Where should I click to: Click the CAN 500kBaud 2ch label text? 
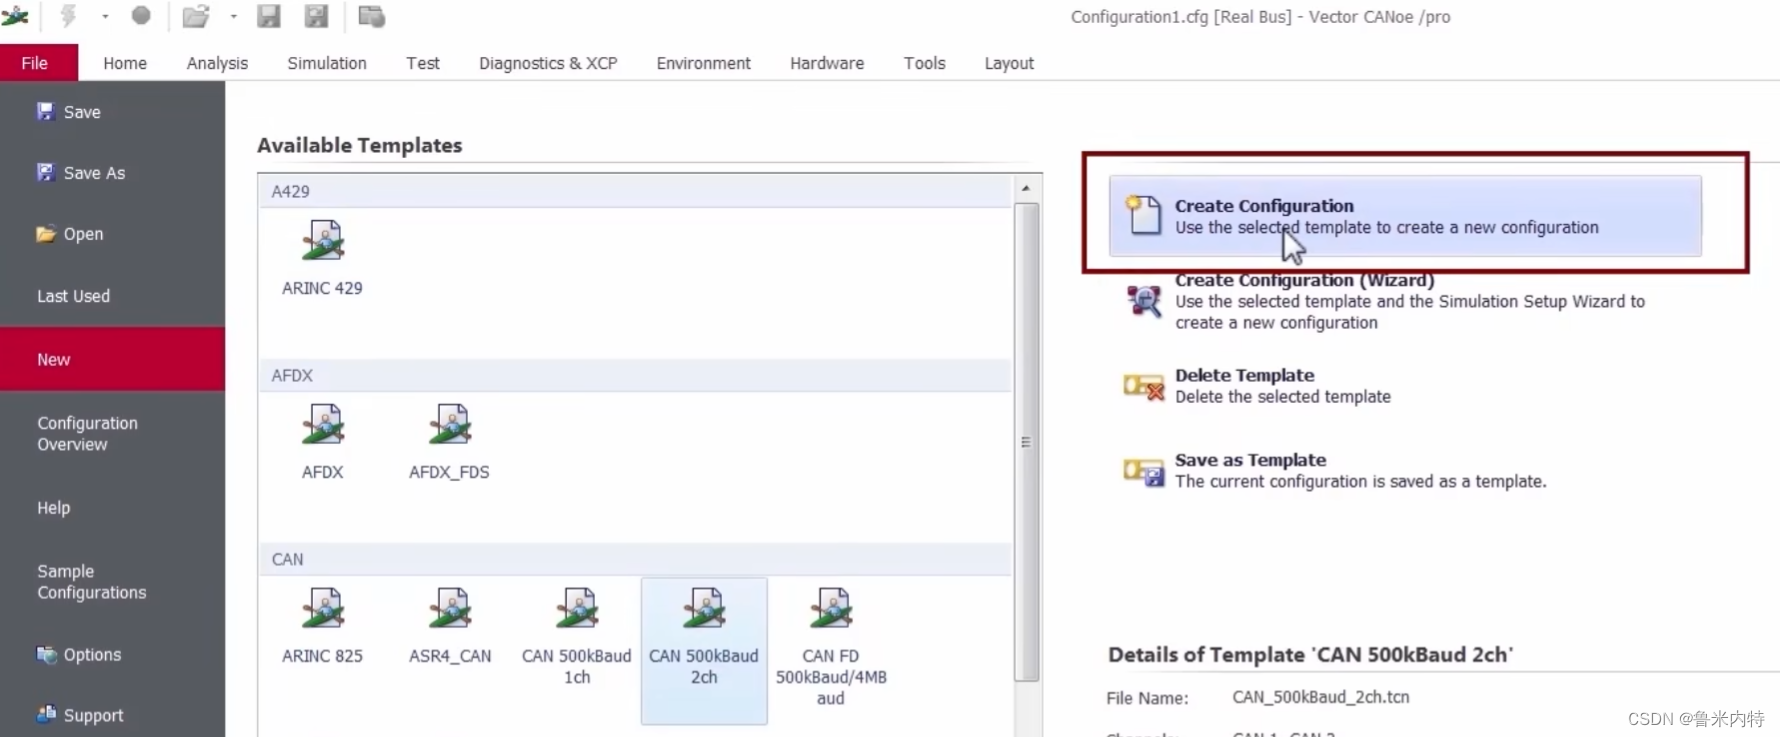point(704,666)
